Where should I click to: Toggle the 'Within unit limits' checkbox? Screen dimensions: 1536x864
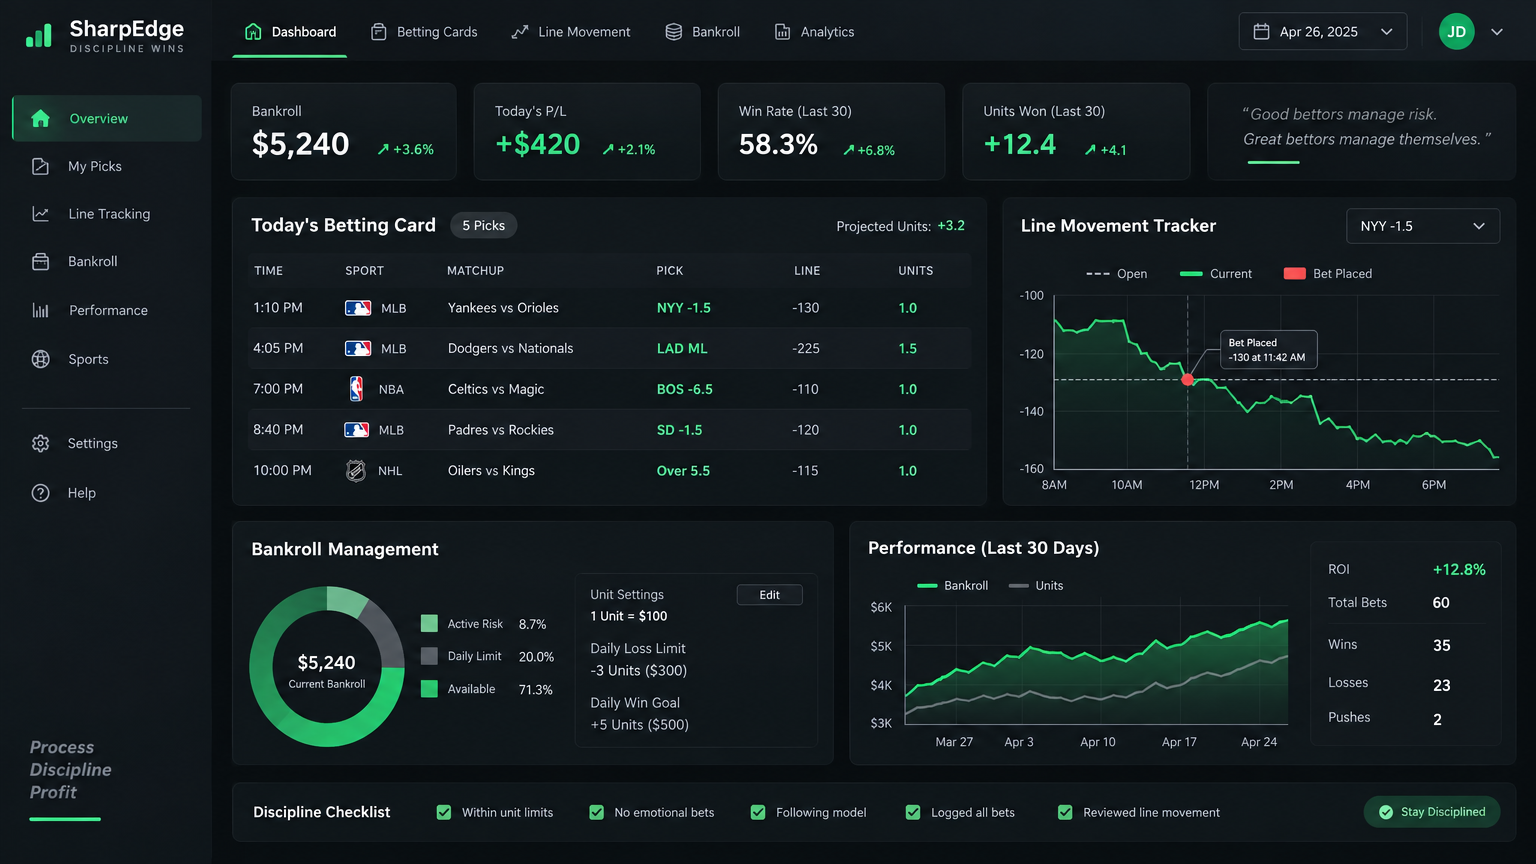coord(444,812)
